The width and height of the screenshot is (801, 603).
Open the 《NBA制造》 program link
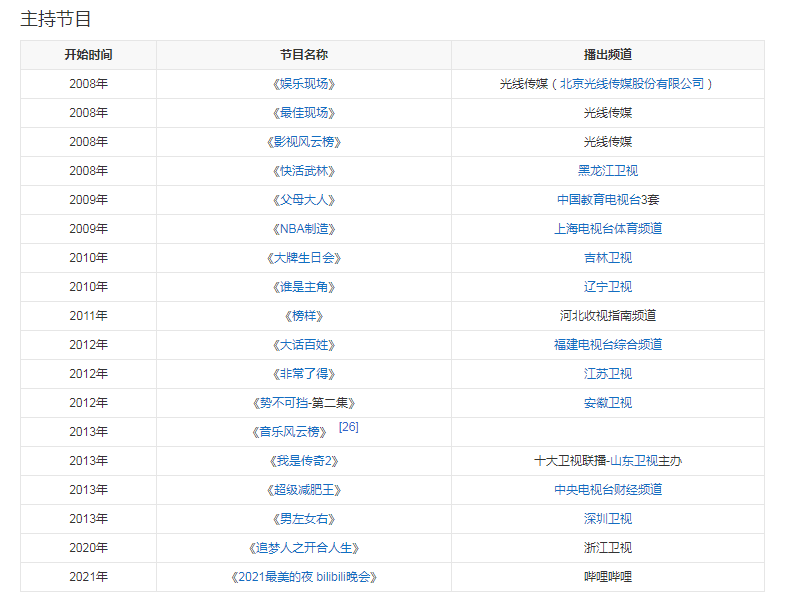pyautogui.click(x=303, y=229)
